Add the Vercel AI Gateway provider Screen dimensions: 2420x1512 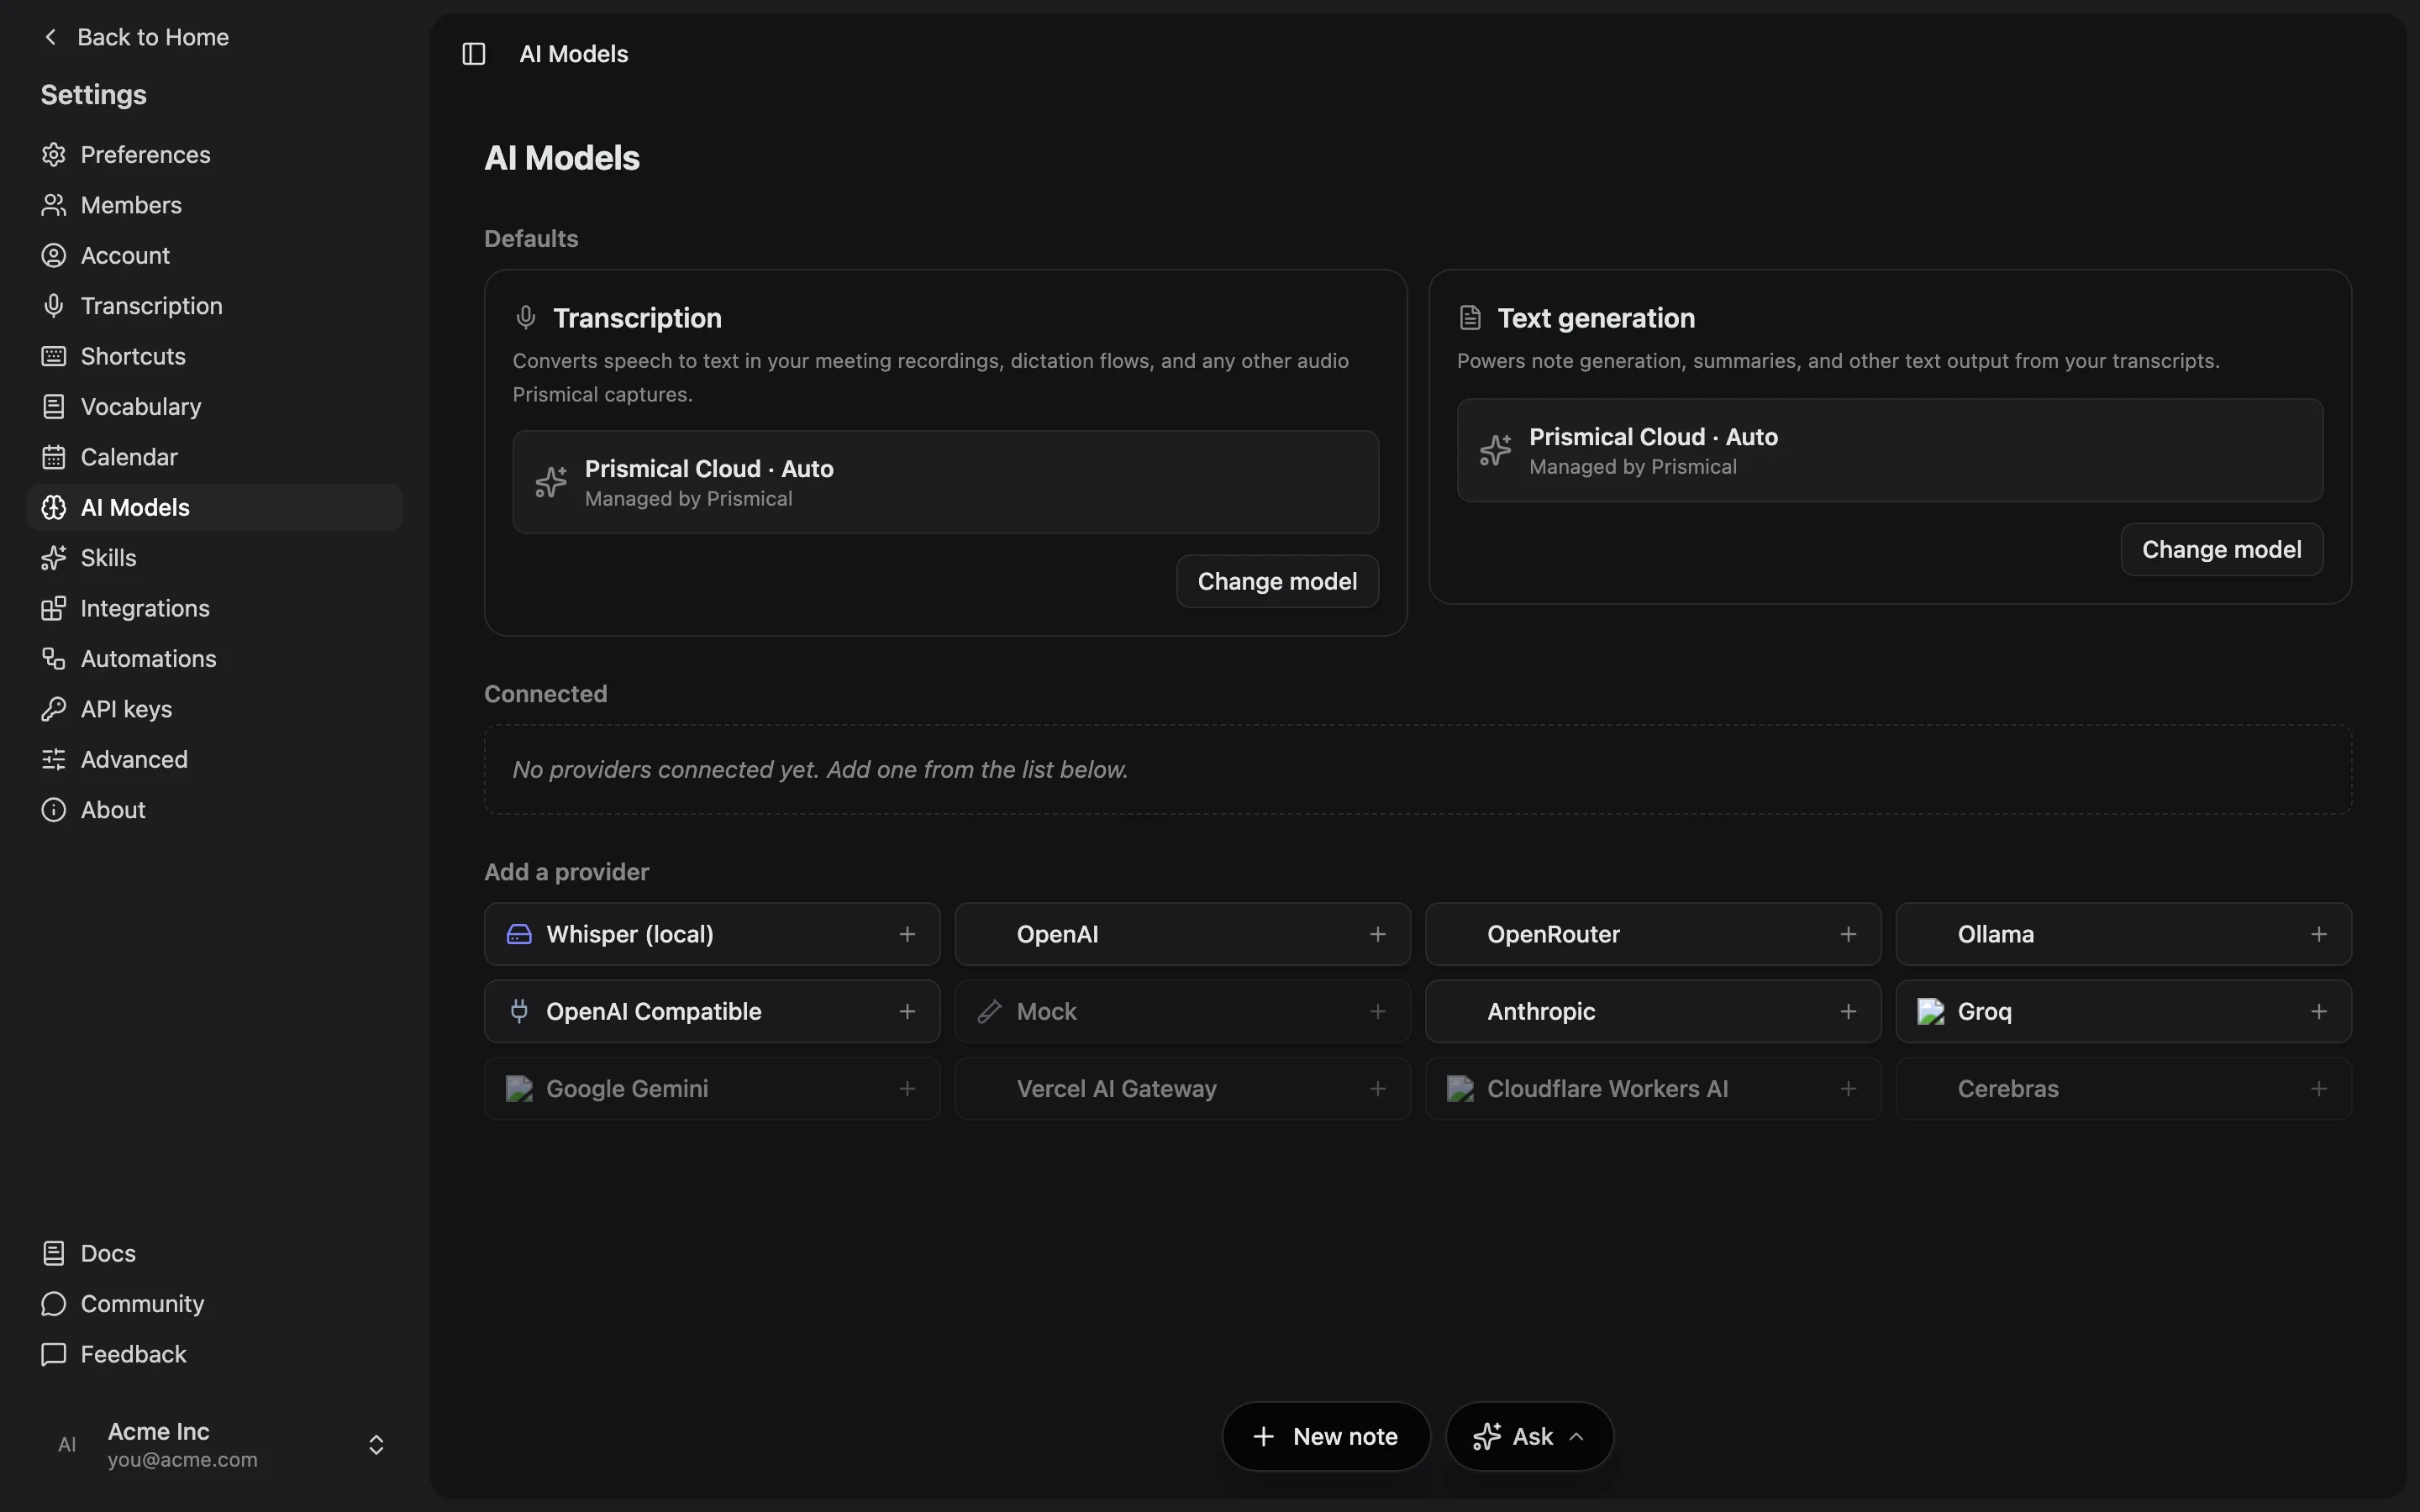click(1182, 1088)
